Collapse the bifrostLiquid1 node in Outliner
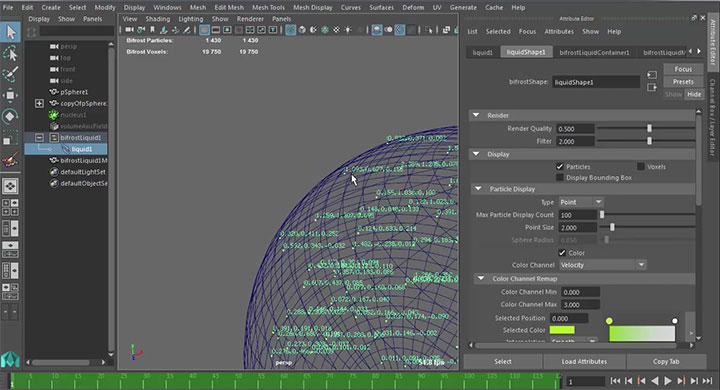Screen dimensions: 720x390 39,137
